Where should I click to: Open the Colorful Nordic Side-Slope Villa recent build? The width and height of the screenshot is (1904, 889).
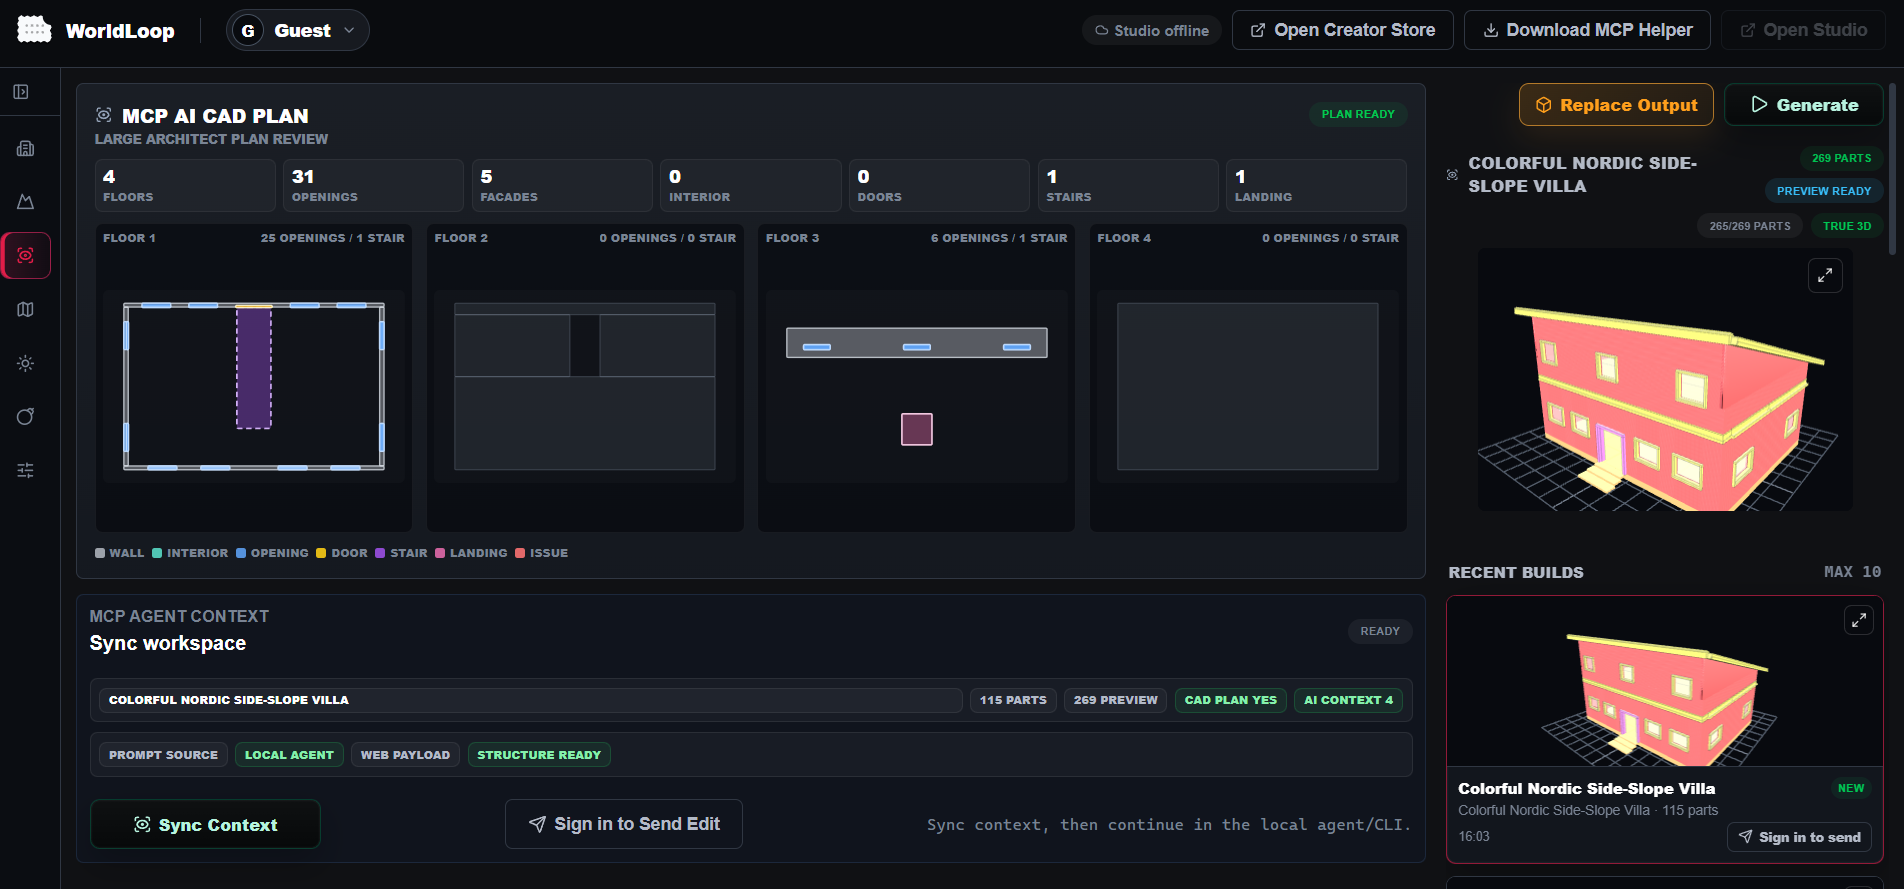(x=1665, y=730)
